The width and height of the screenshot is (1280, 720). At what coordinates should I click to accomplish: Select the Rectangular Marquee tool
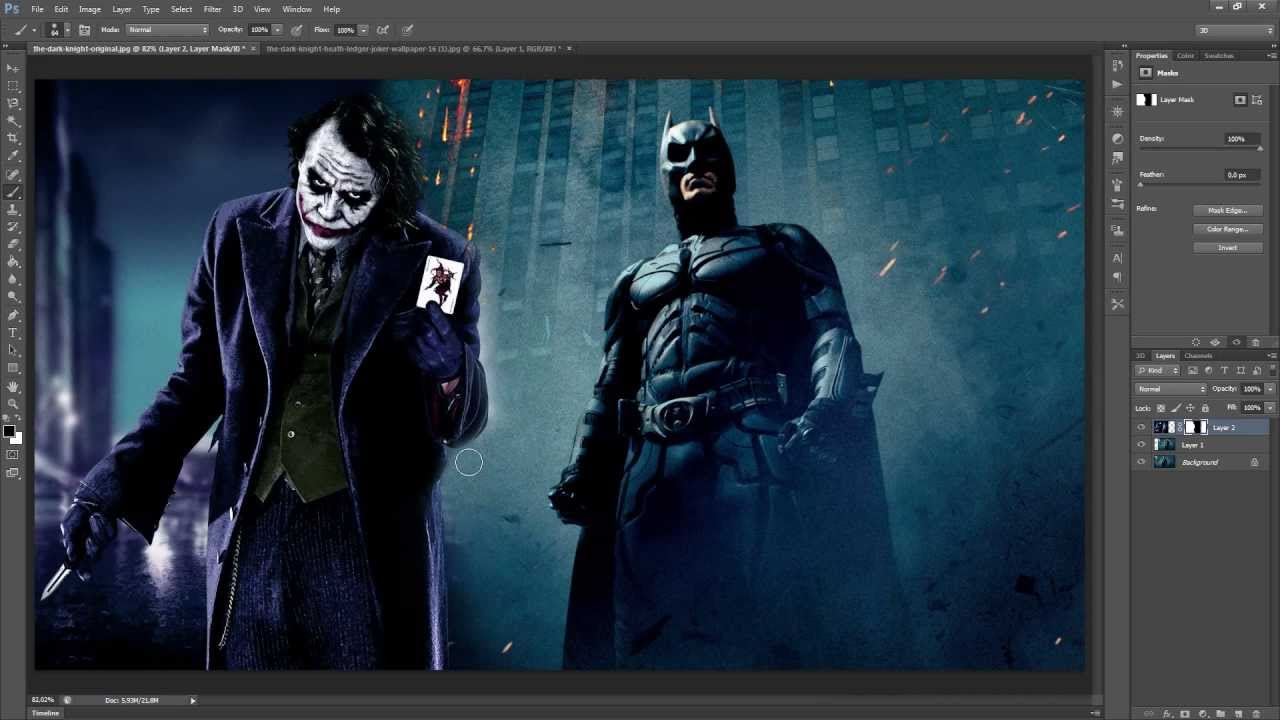point(13,86)
